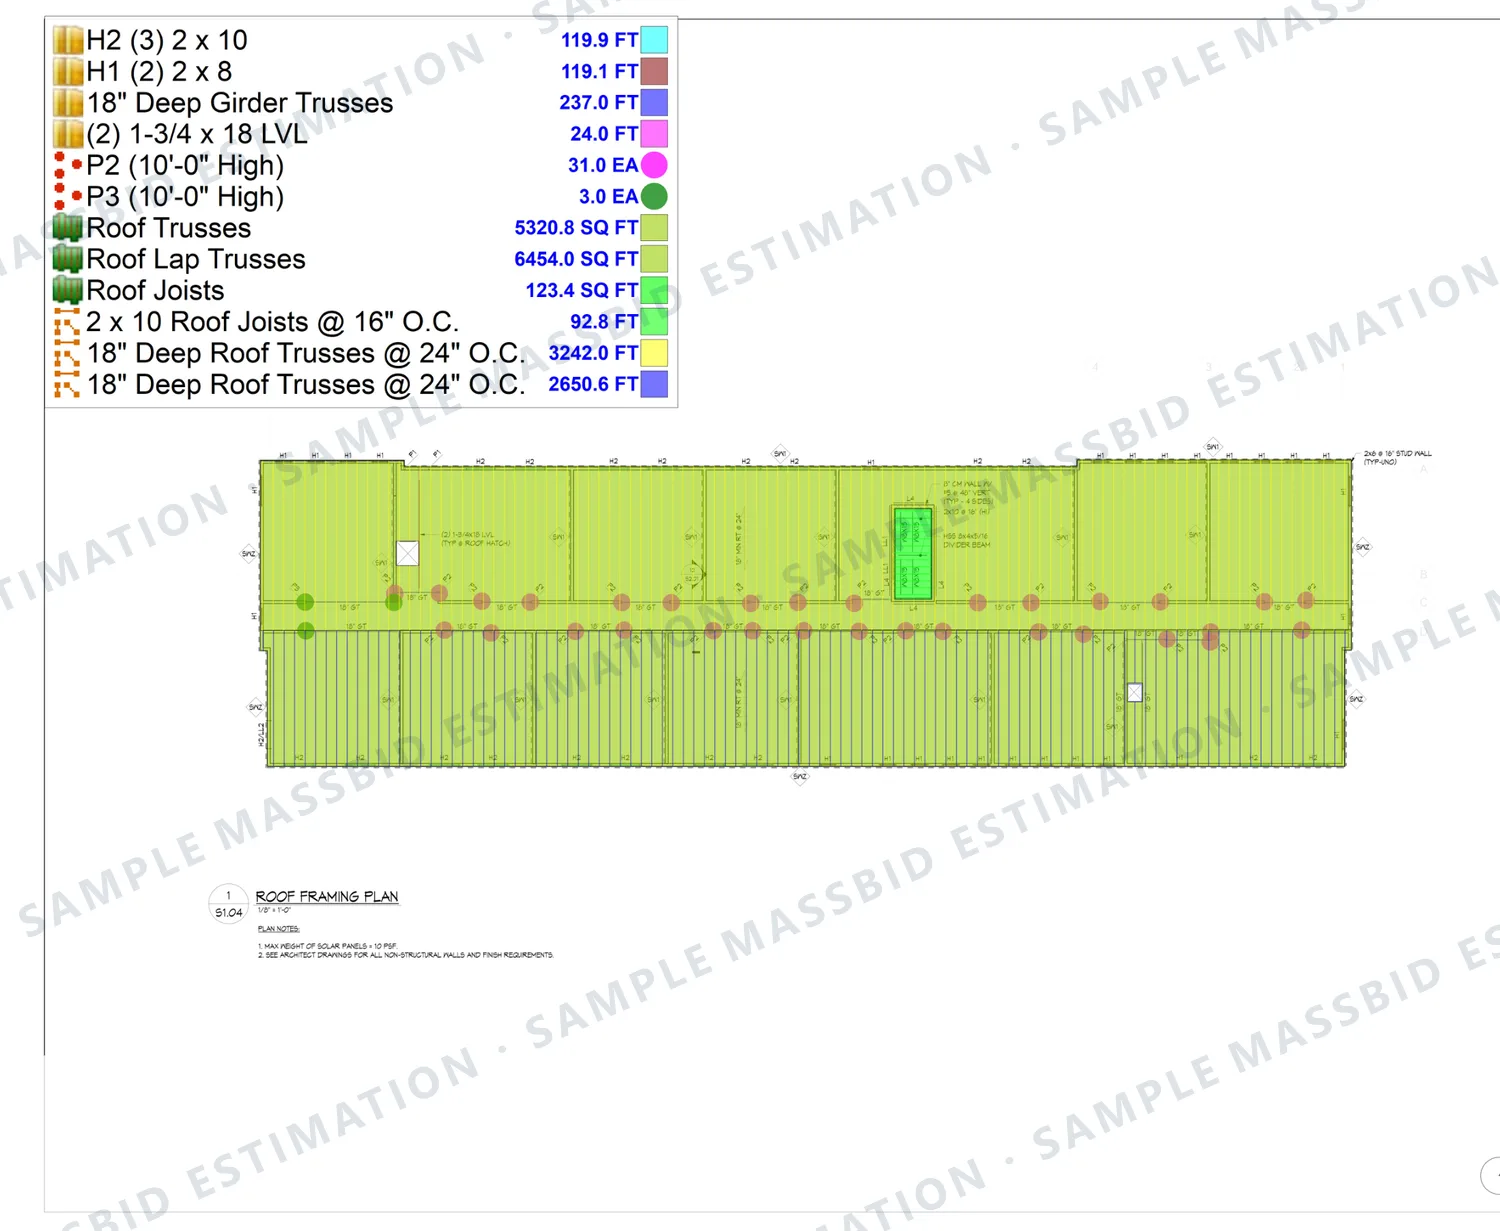The width and height of the screenshot is (1500, 1231).
Task: Click the blue swatch beside 2650.6 FT
Action: (x=654, y=384)
